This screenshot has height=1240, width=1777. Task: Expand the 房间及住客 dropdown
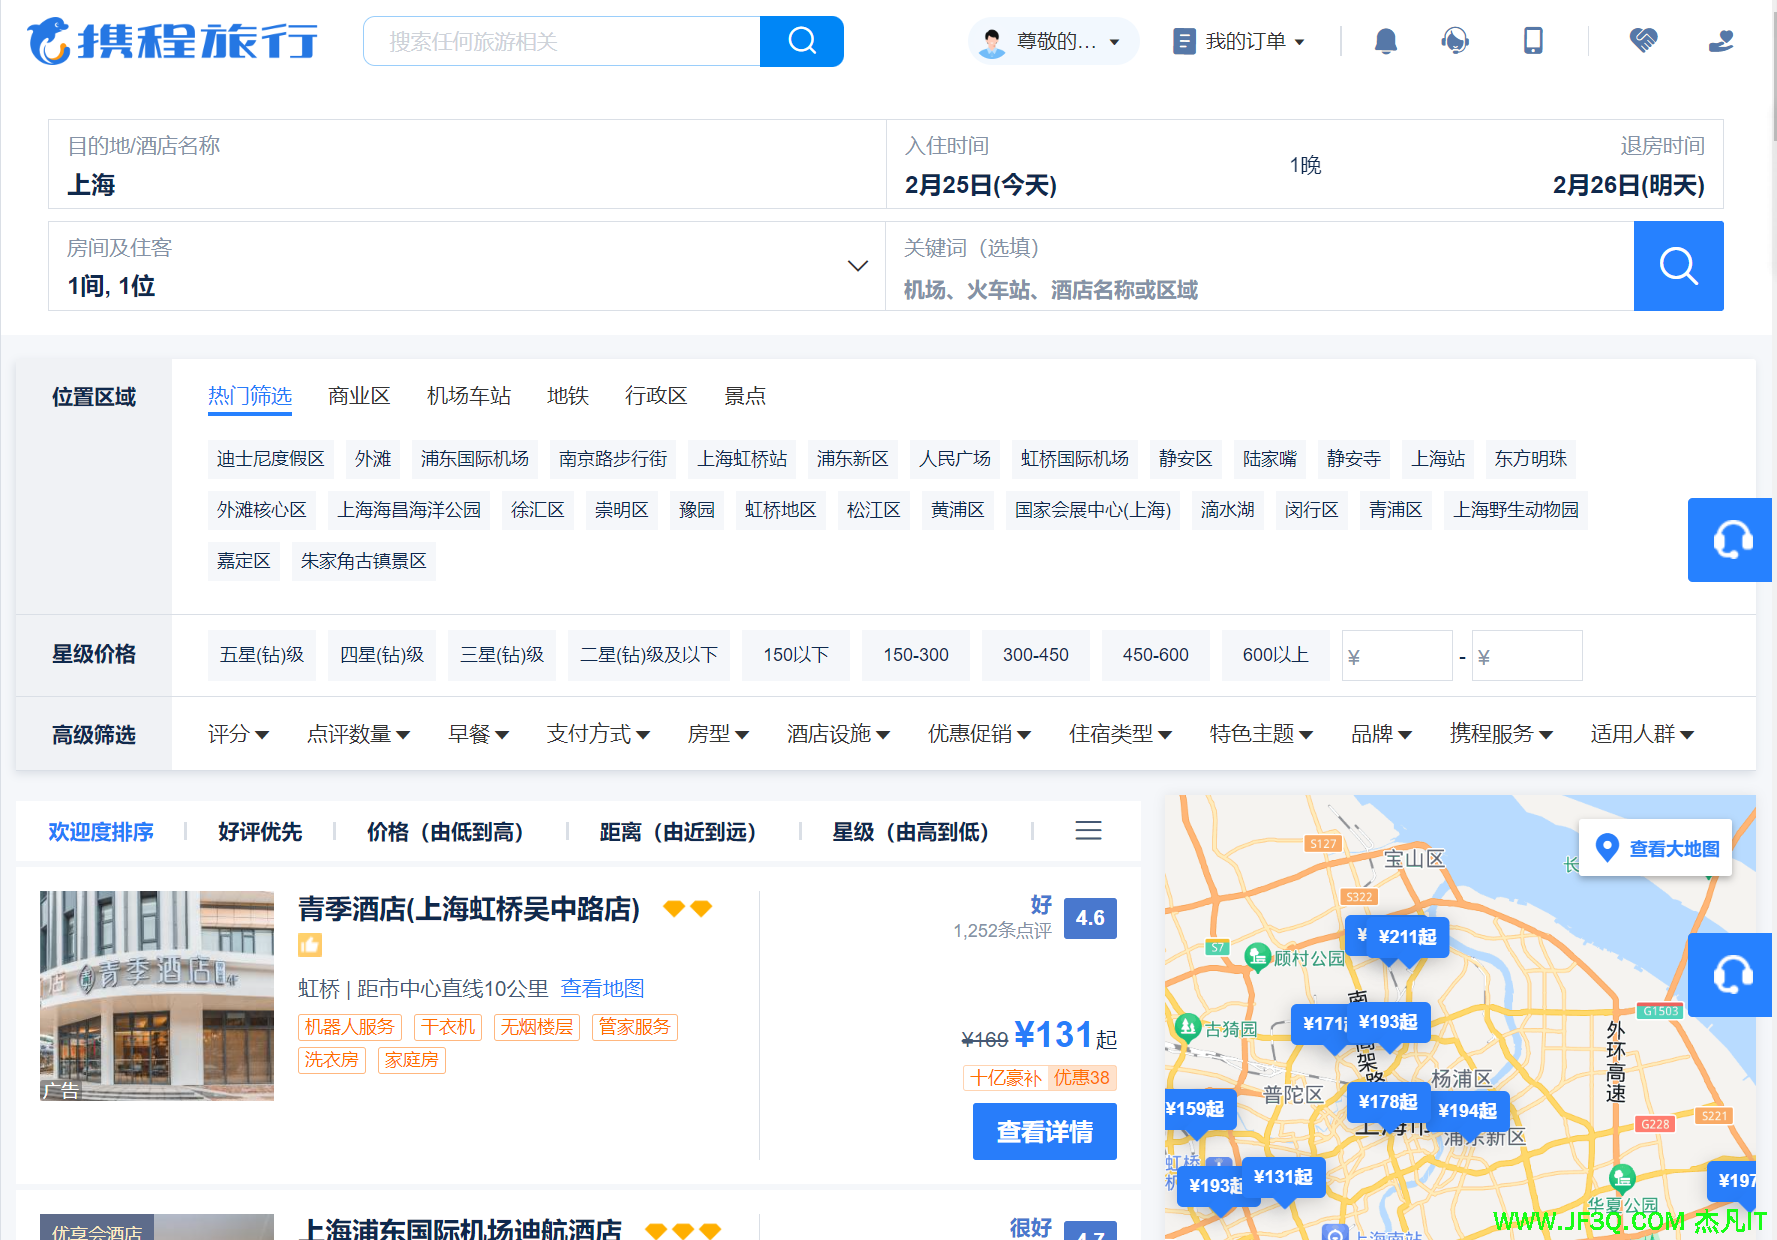(x=857, y=266)
